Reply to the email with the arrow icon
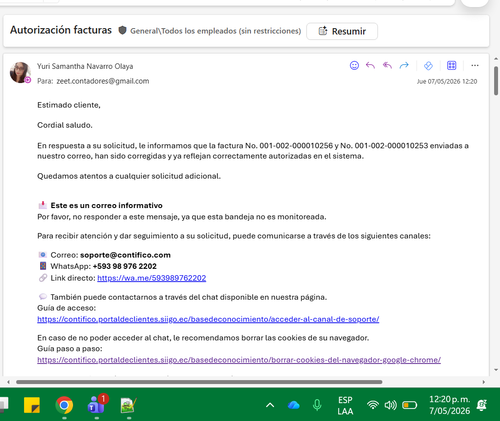The image size is (500, 421). tap(370, 65)
